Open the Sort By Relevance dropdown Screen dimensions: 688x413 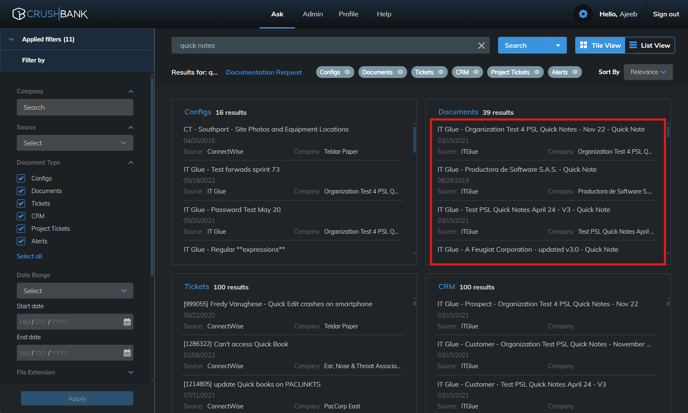tap(648, 72)
